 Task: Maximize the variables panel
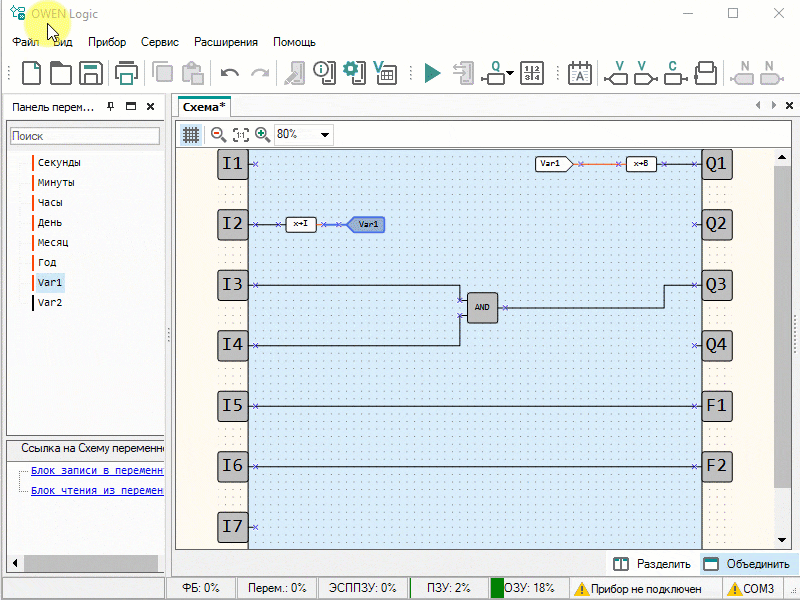(131, 106)
